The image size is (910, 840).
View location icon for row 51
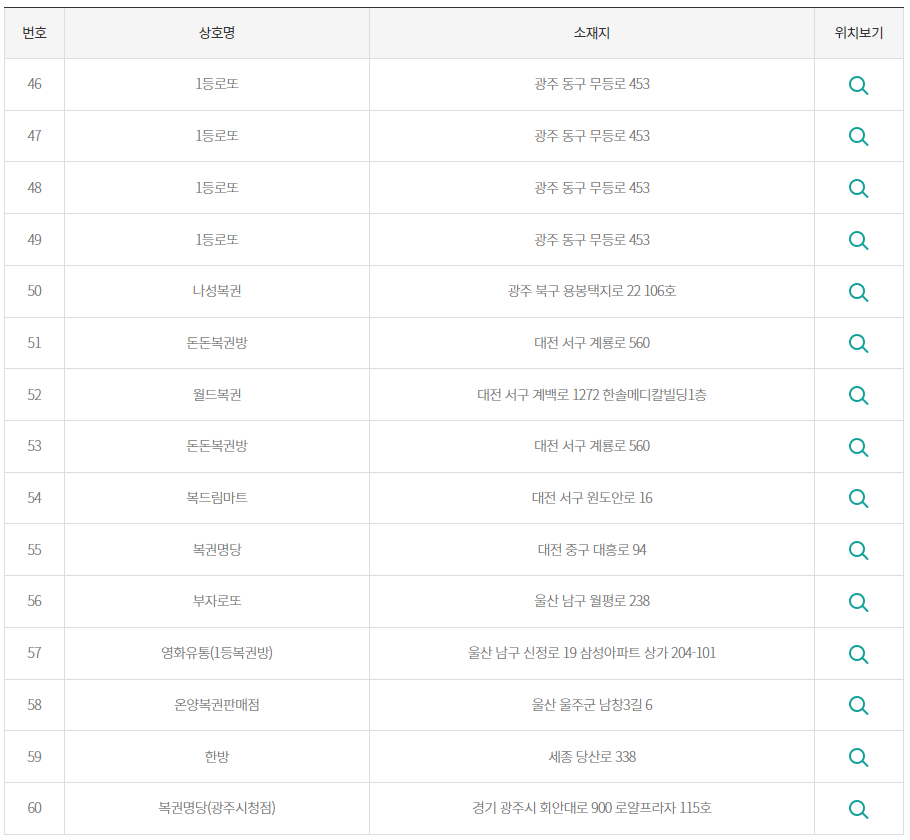tap(858, 344)
